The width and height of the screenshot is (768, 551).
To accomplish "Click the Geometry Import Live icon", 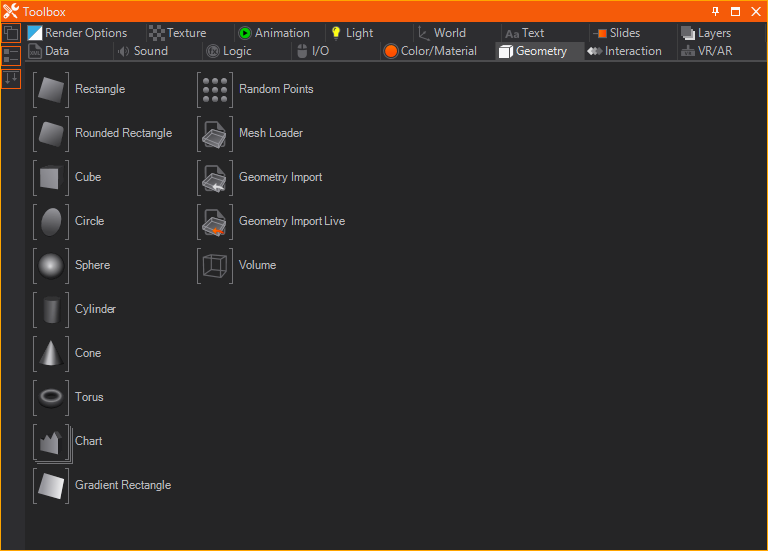I will click(215, 221).
